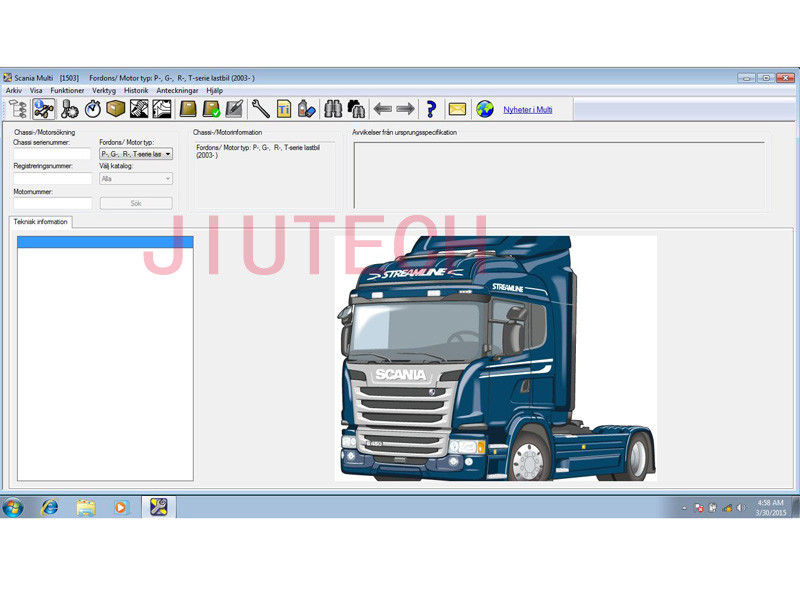Click the network tray icon
Viewport: 800px width, 600px height.
[727, 508]
